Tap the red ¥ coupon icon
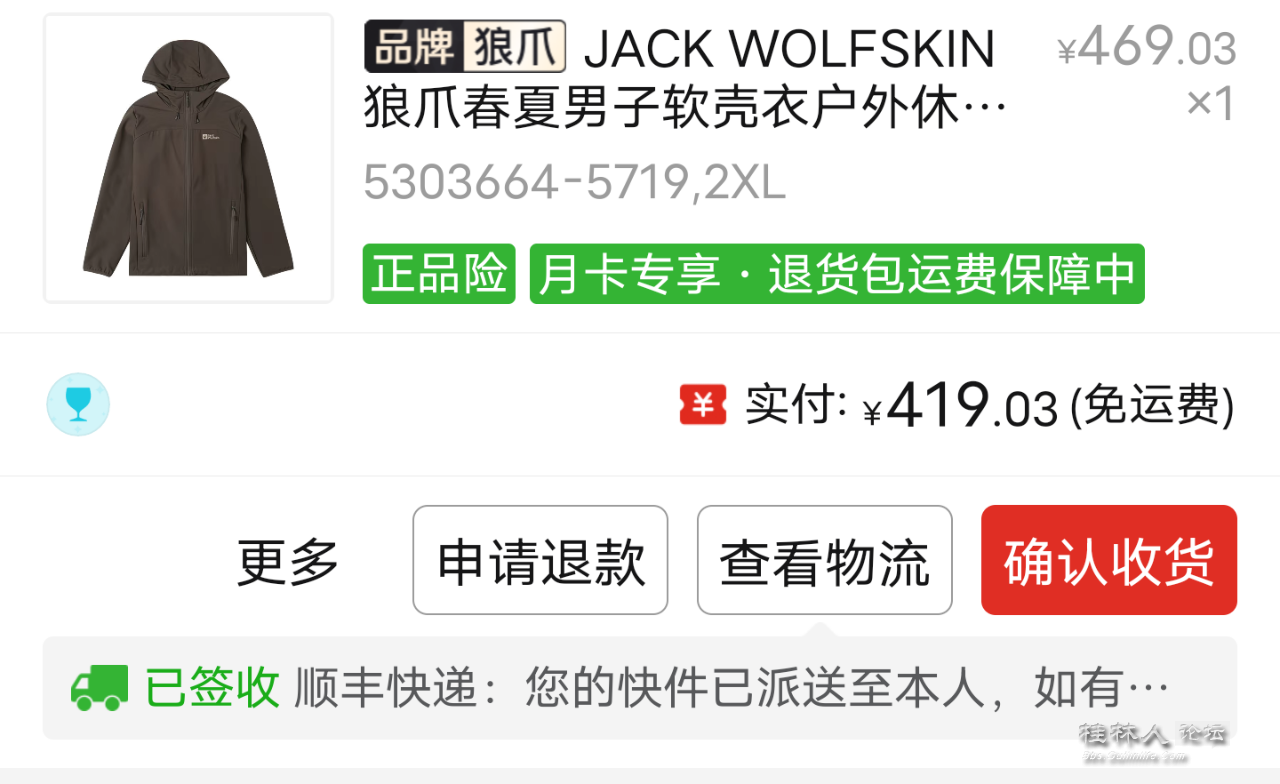 pos(703,405)
